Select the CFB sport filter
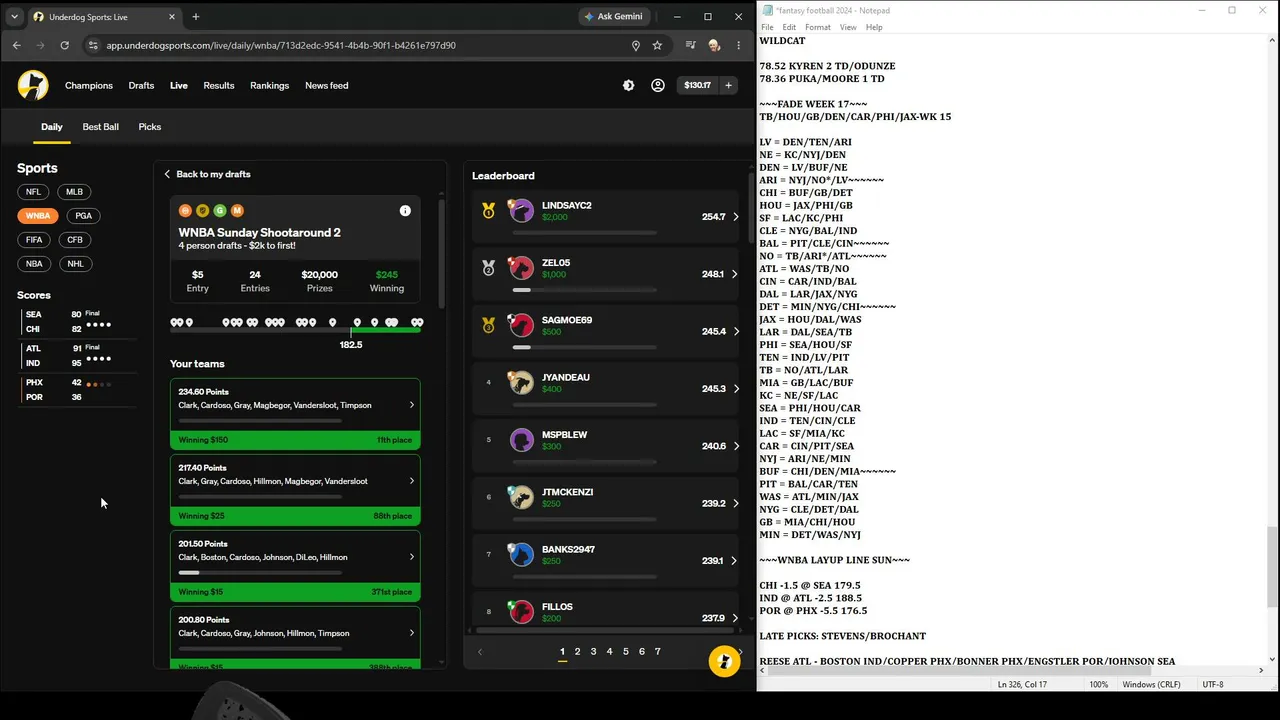The image size is (1280, 720). 76,240
